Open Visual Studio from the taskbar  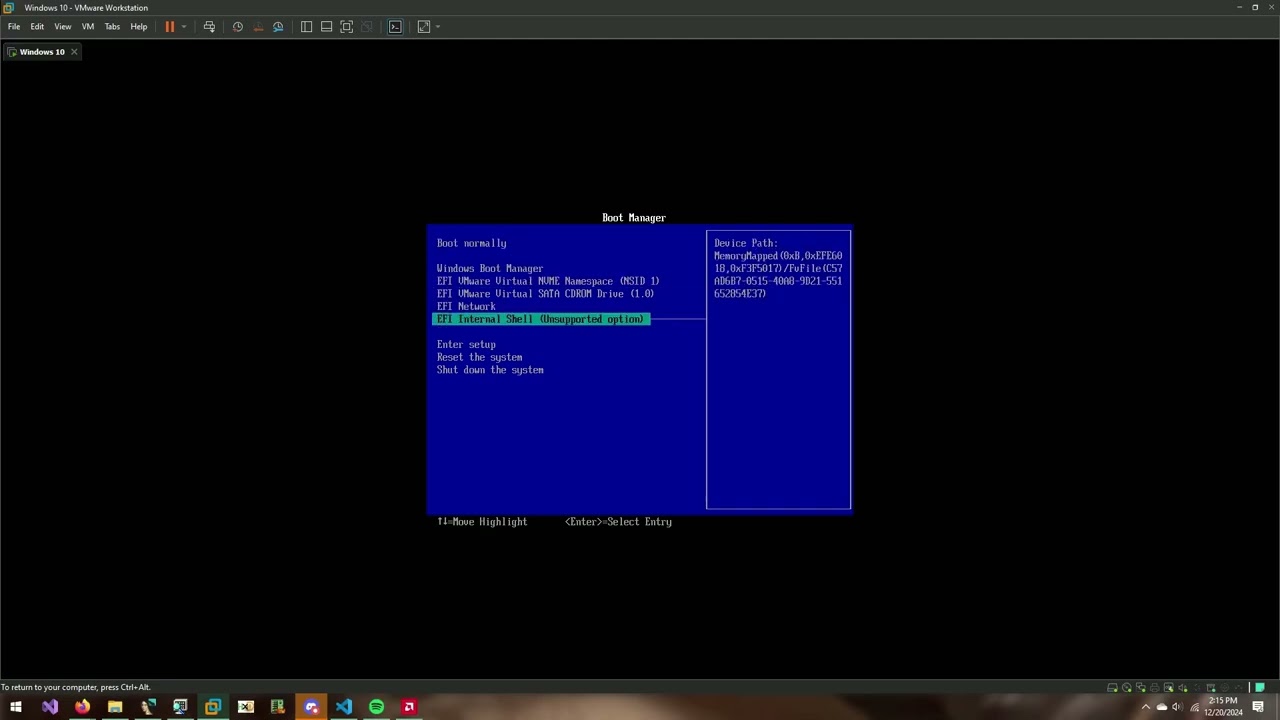click(50, 707)
